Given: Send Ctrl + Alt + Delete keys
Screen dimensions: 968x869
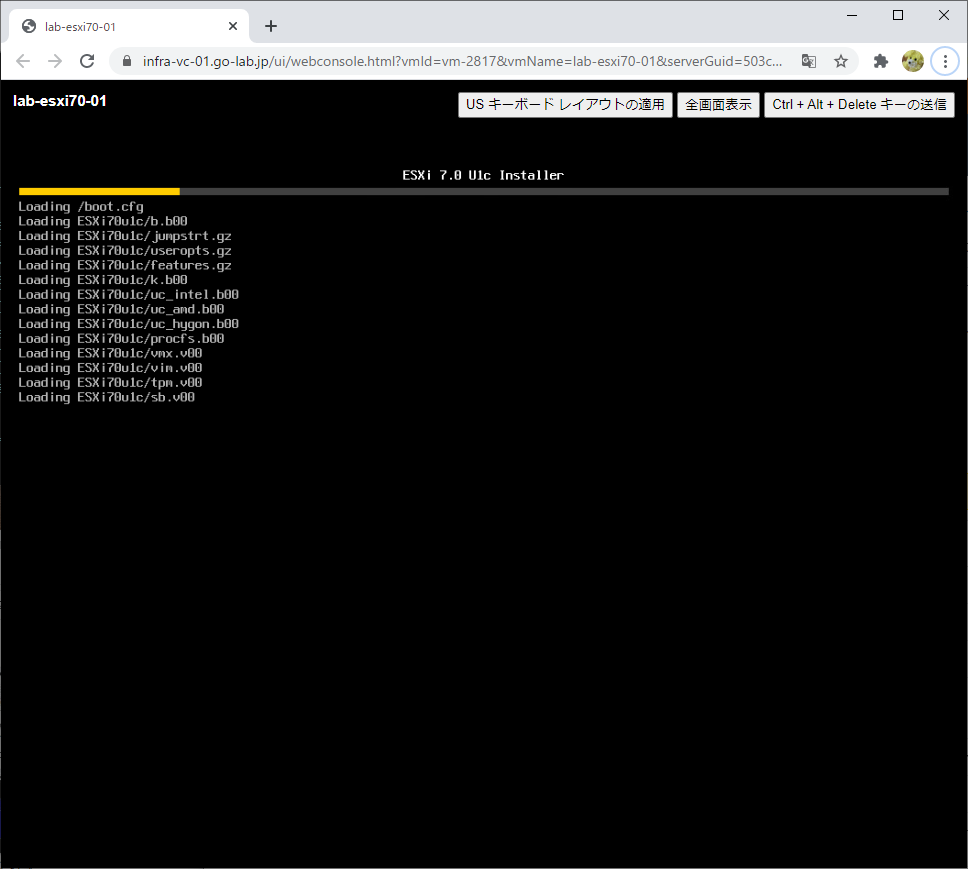Looking at the screenshot, I should point(859,105).
